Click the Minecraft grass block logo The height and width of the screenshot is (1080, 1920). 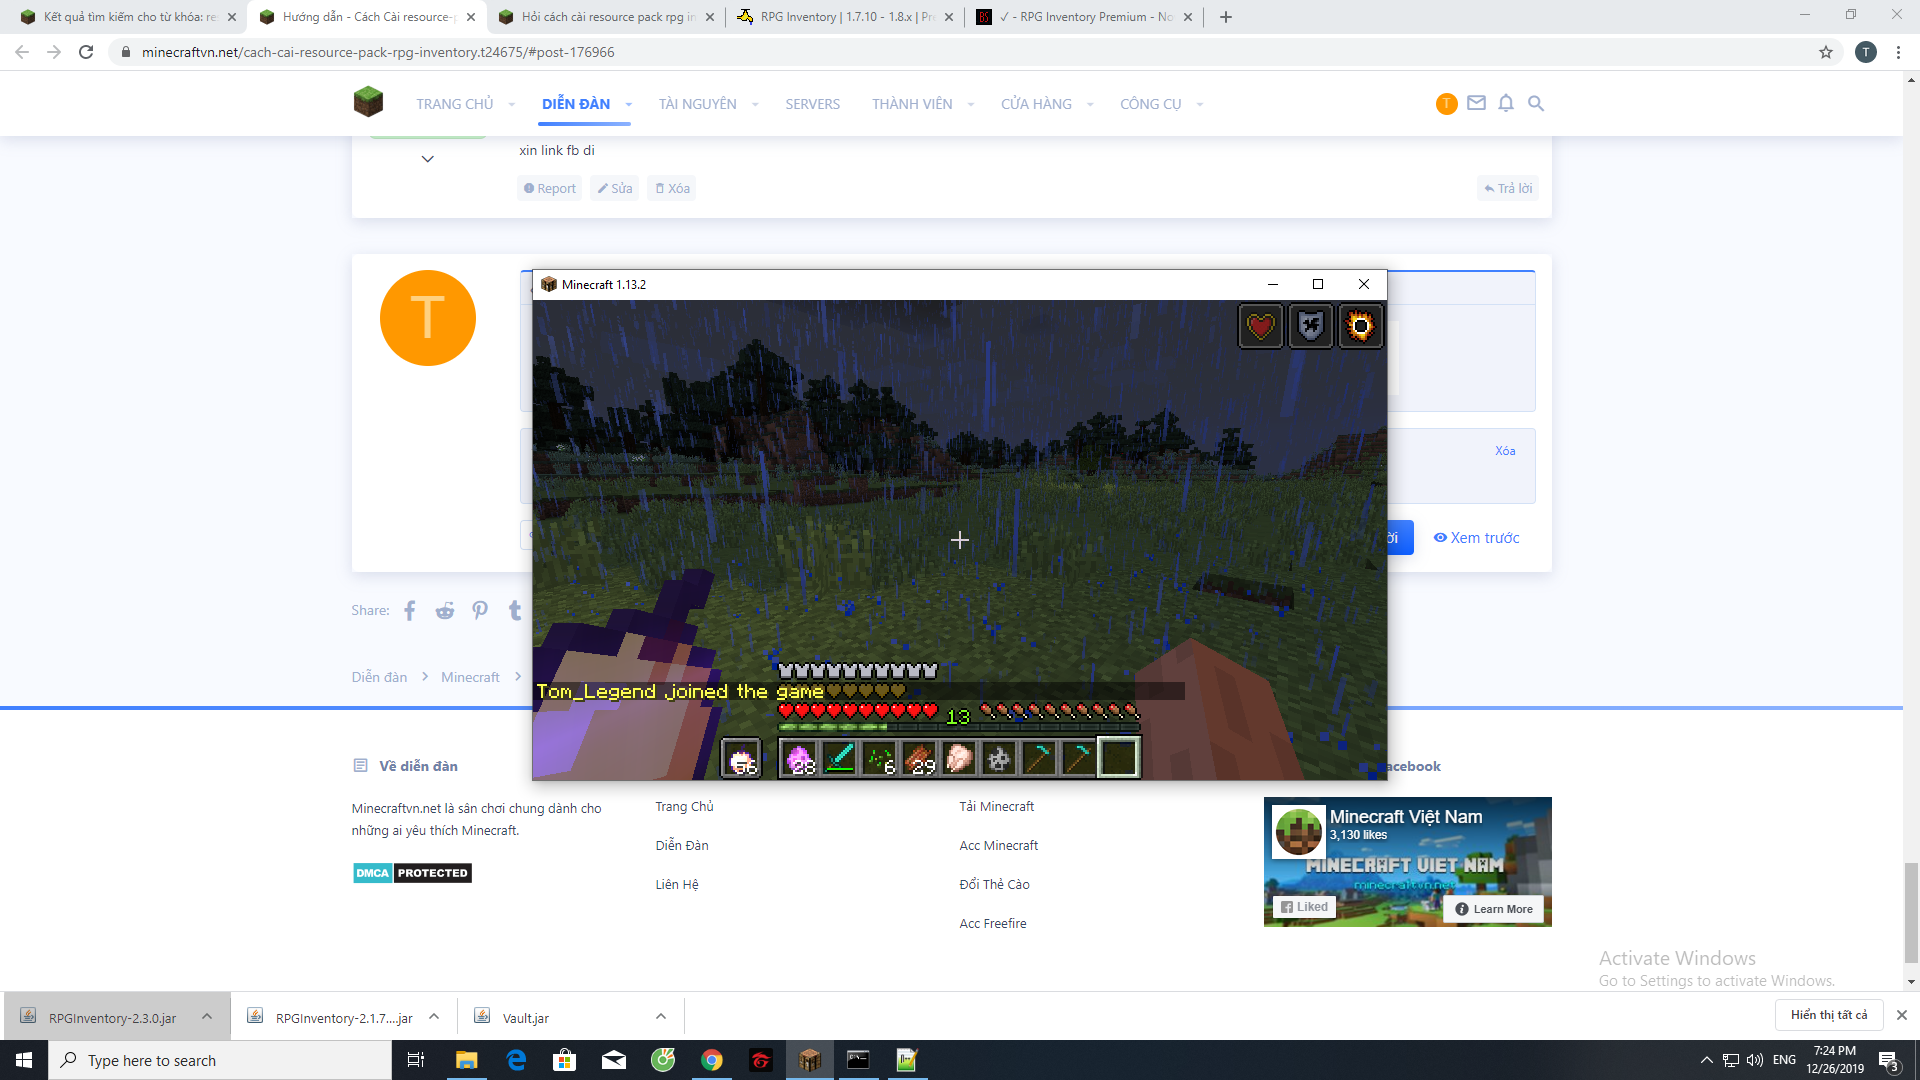click(x=368, y=102)
